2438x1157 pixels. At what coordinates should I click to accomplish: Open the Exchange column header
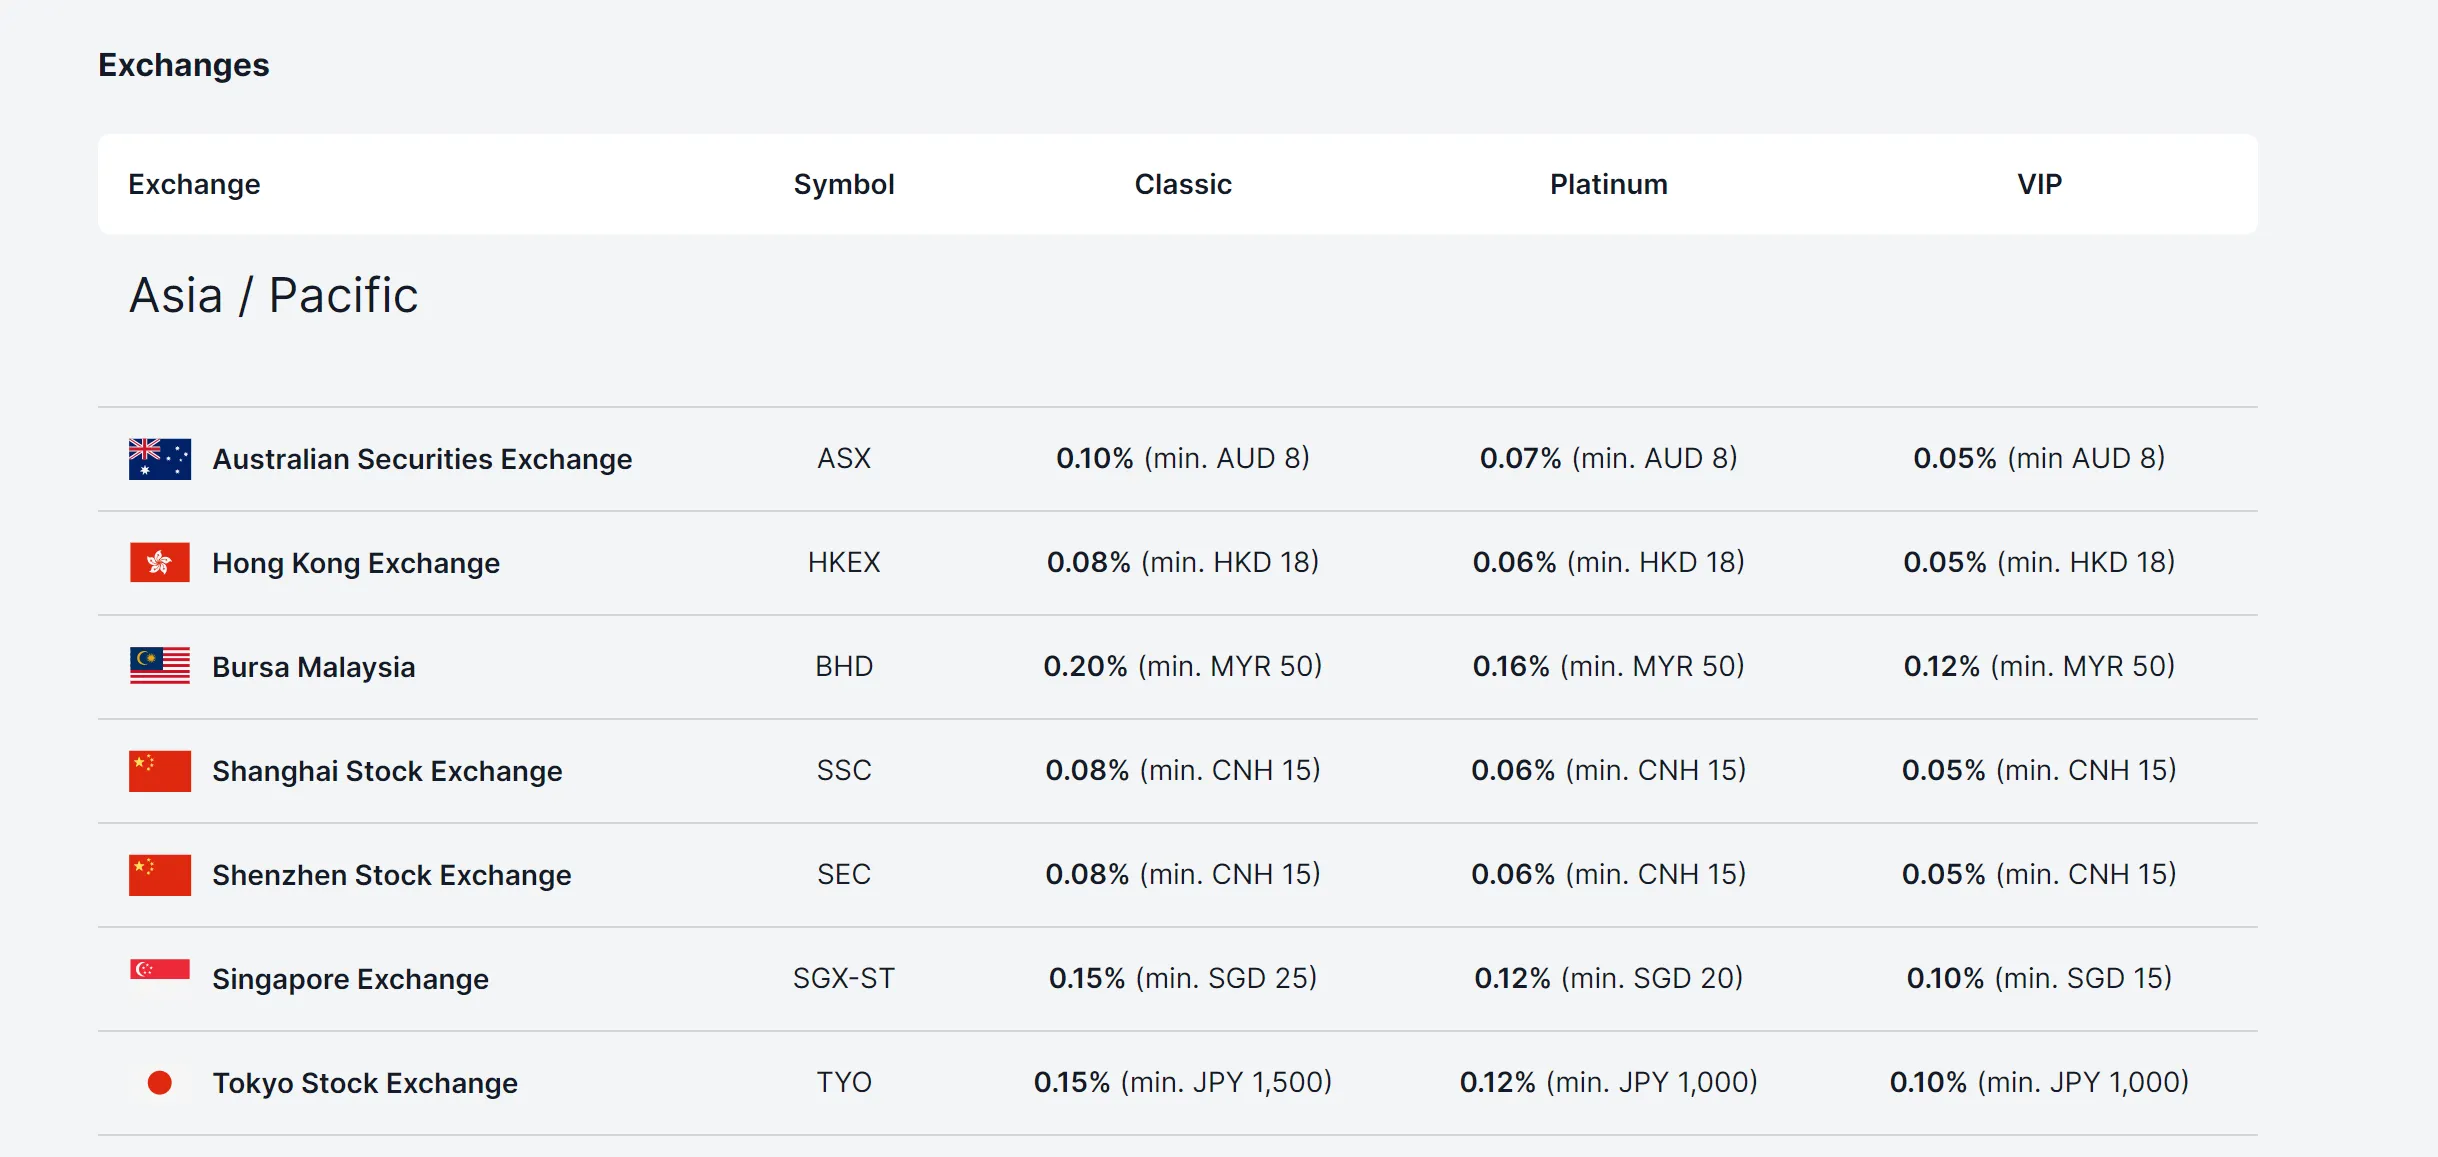194,184
